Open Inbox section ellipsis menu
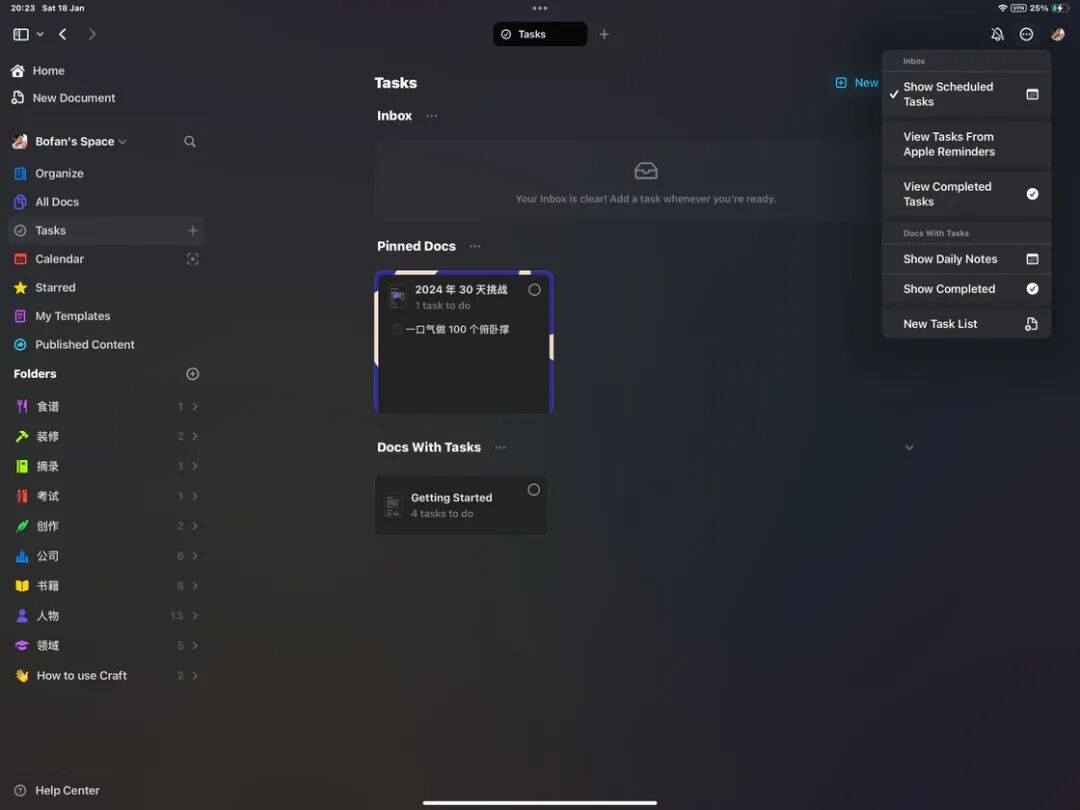1080x810 pixels. pos(432,116)
